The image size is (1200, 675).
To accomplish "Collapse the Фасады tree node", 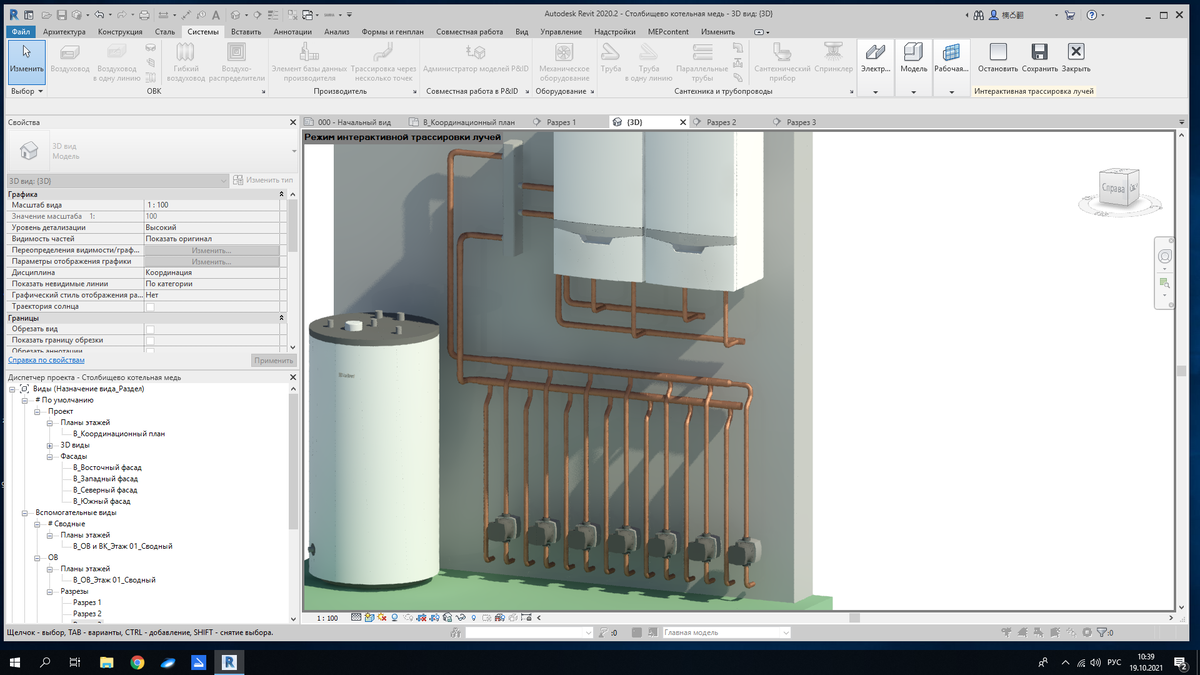I will (x=50, y=456).
